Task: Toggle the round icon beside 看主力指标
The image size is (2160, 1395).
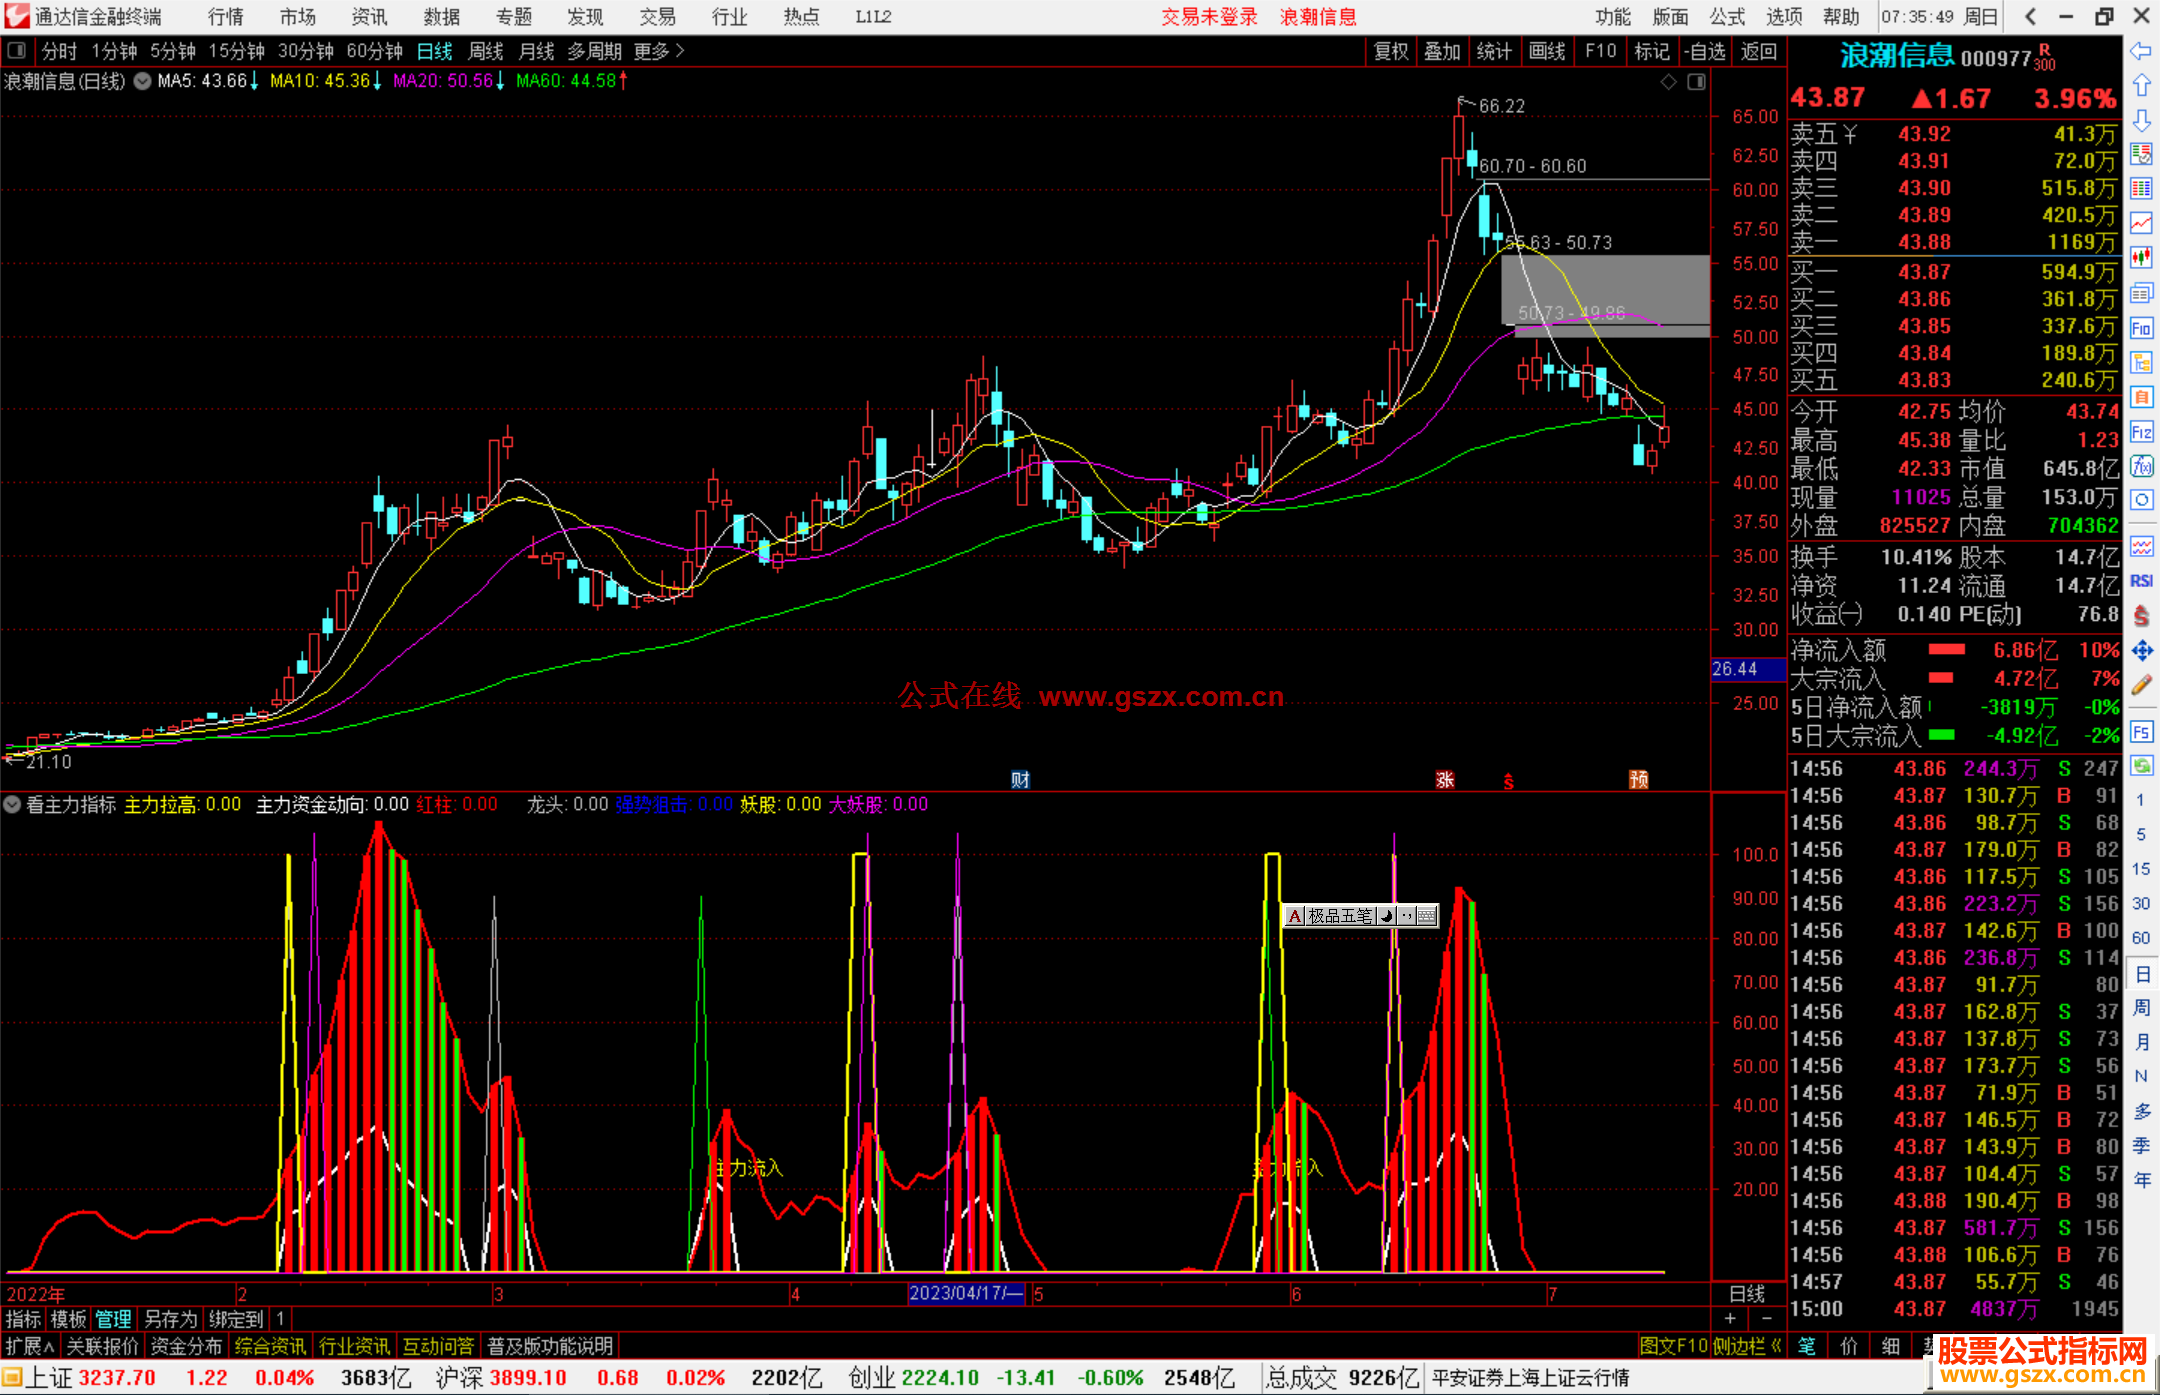Action: tap(12, 804)
